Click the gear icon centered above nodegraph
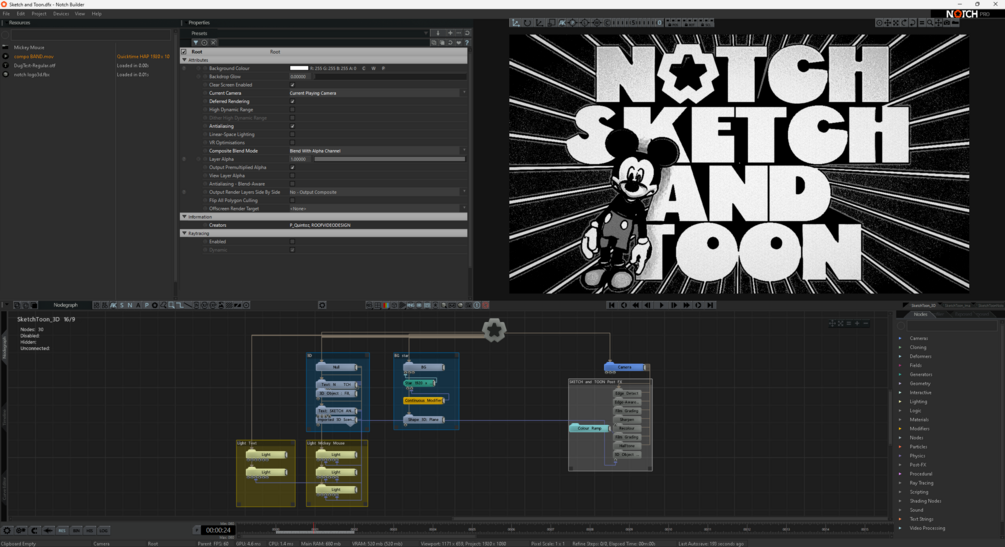This screenshot has width=1005, height=547. click(x=322, y=305)
